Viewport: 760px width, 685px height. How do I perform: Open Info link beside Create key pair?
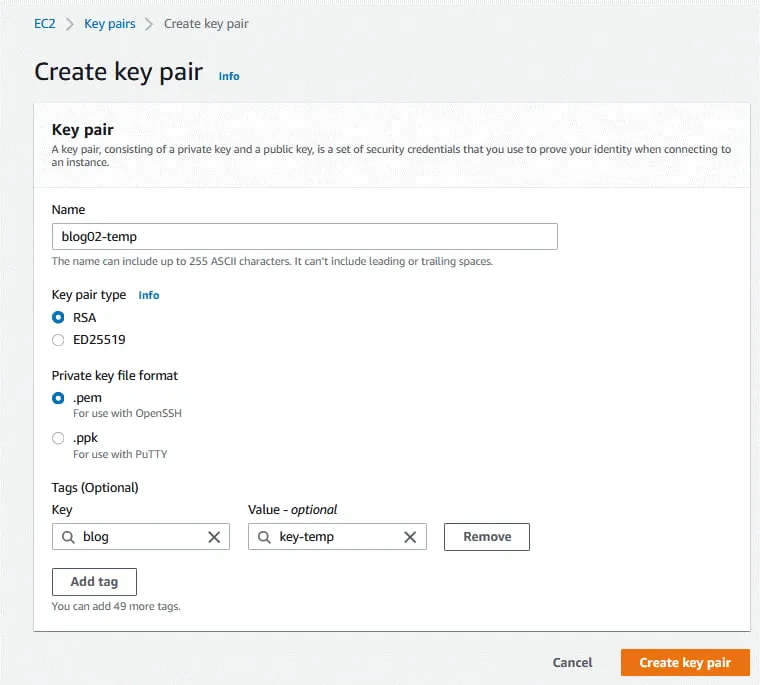(x=229, y=76)
